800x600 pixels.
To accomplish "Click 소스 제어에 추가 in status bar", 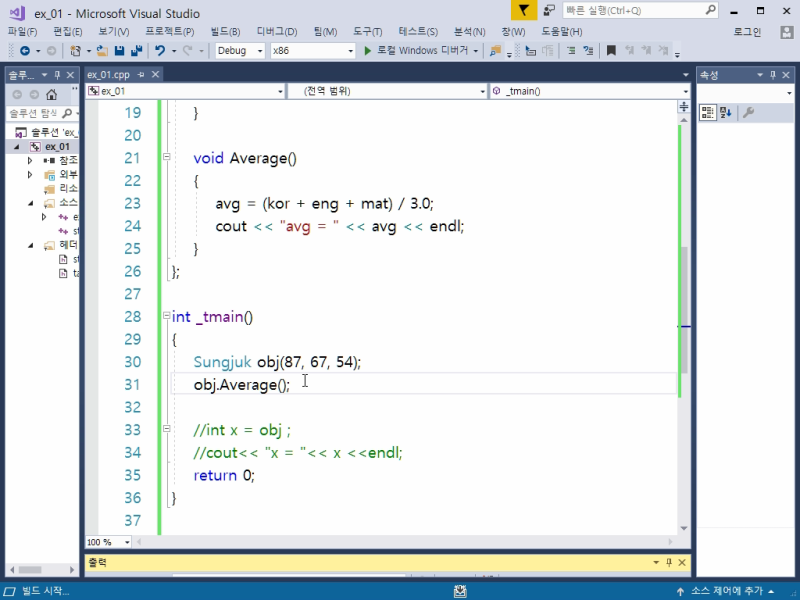I will pos(727,591).
